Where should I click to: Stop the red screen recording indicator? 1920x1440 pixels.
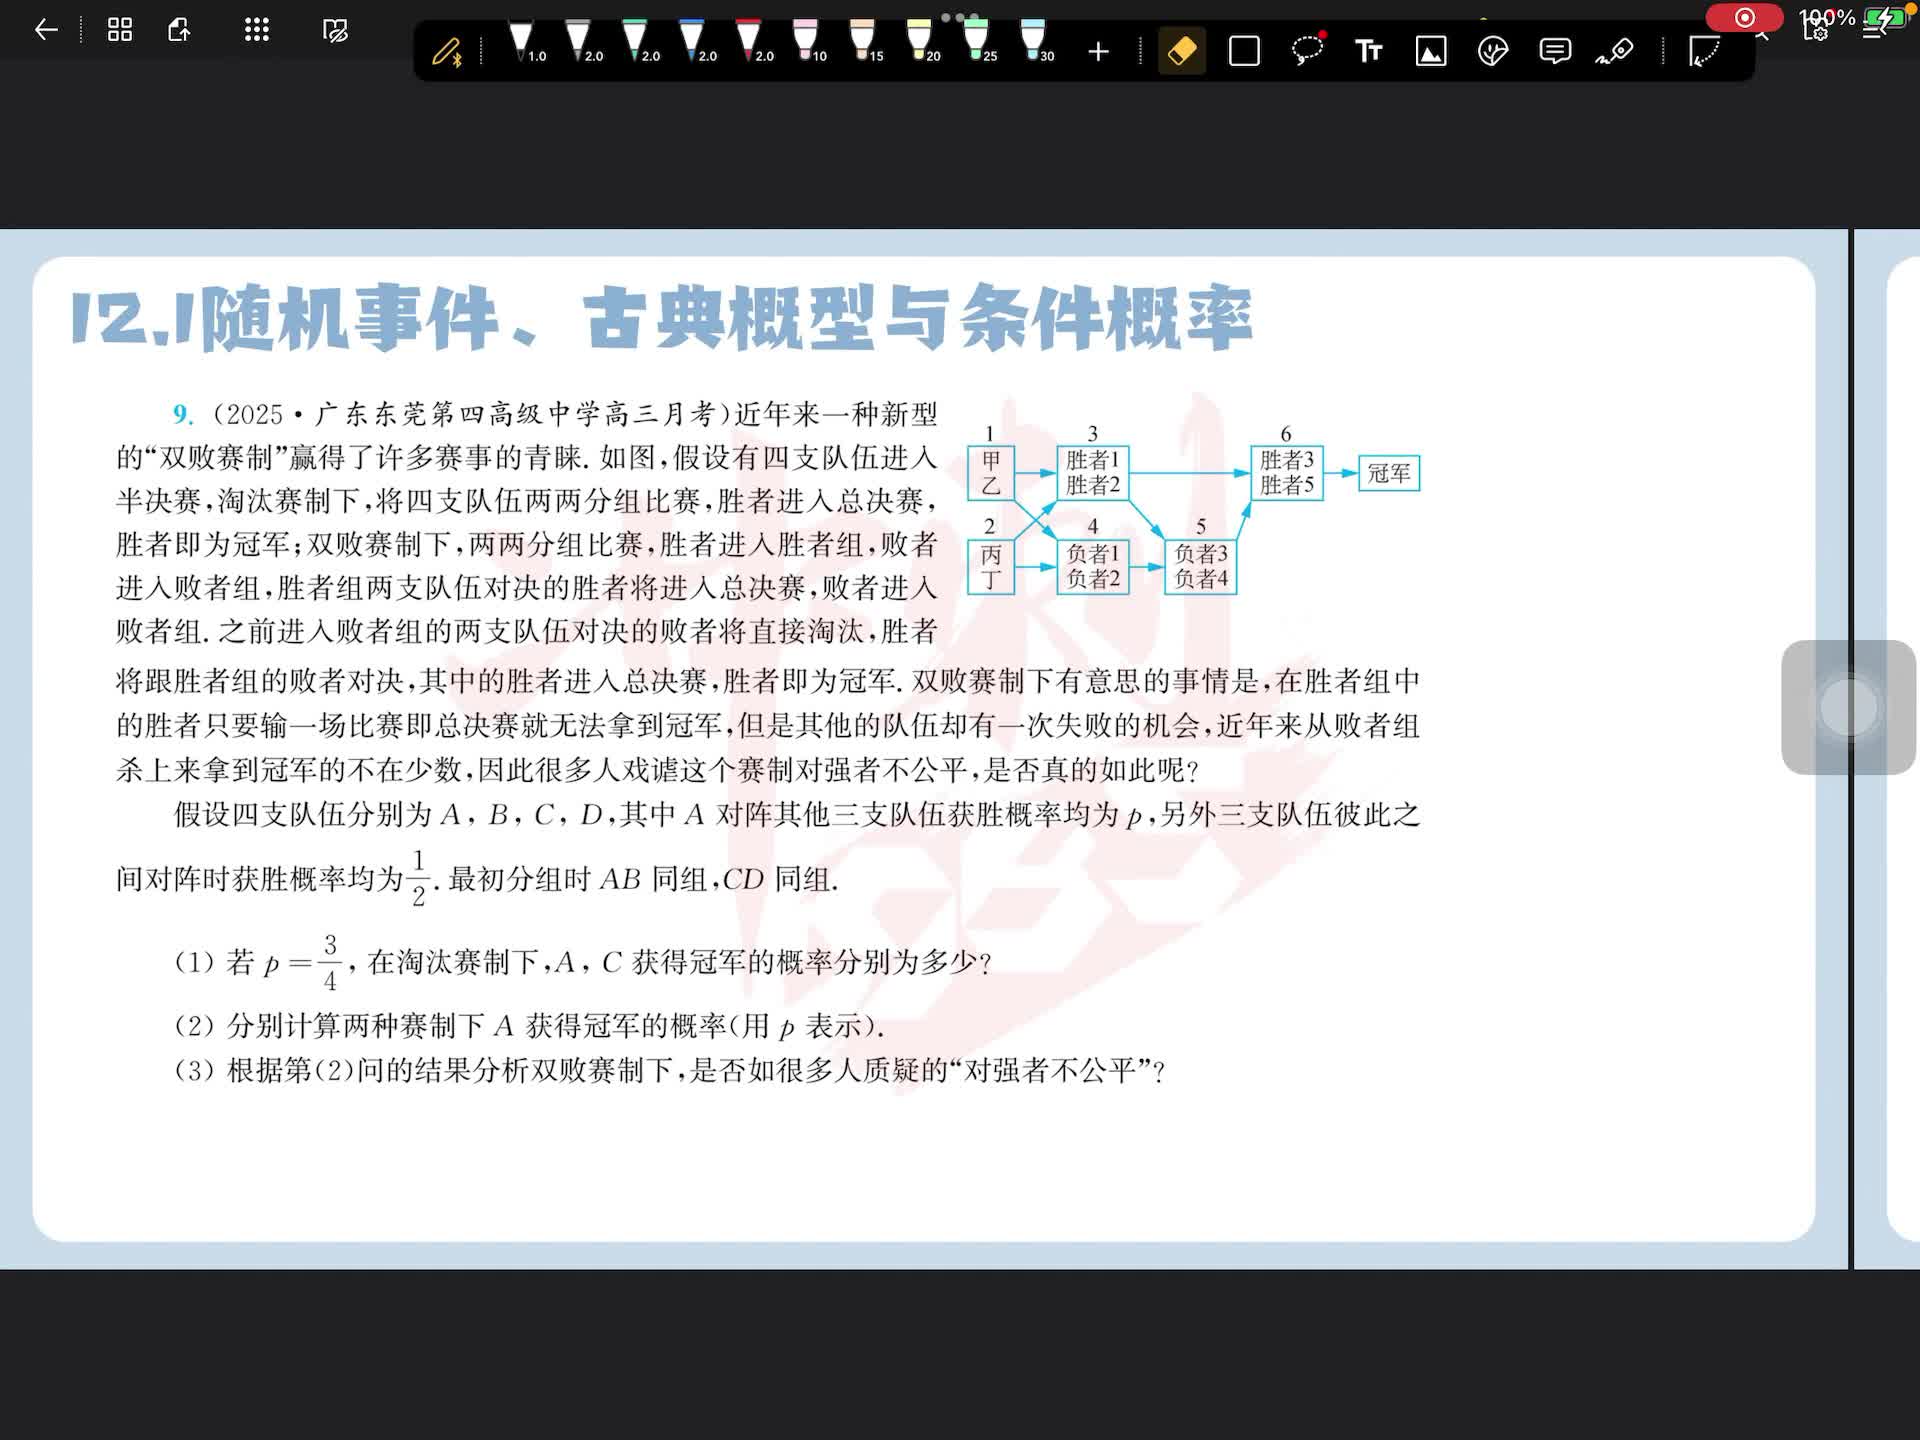(1744, 18)
